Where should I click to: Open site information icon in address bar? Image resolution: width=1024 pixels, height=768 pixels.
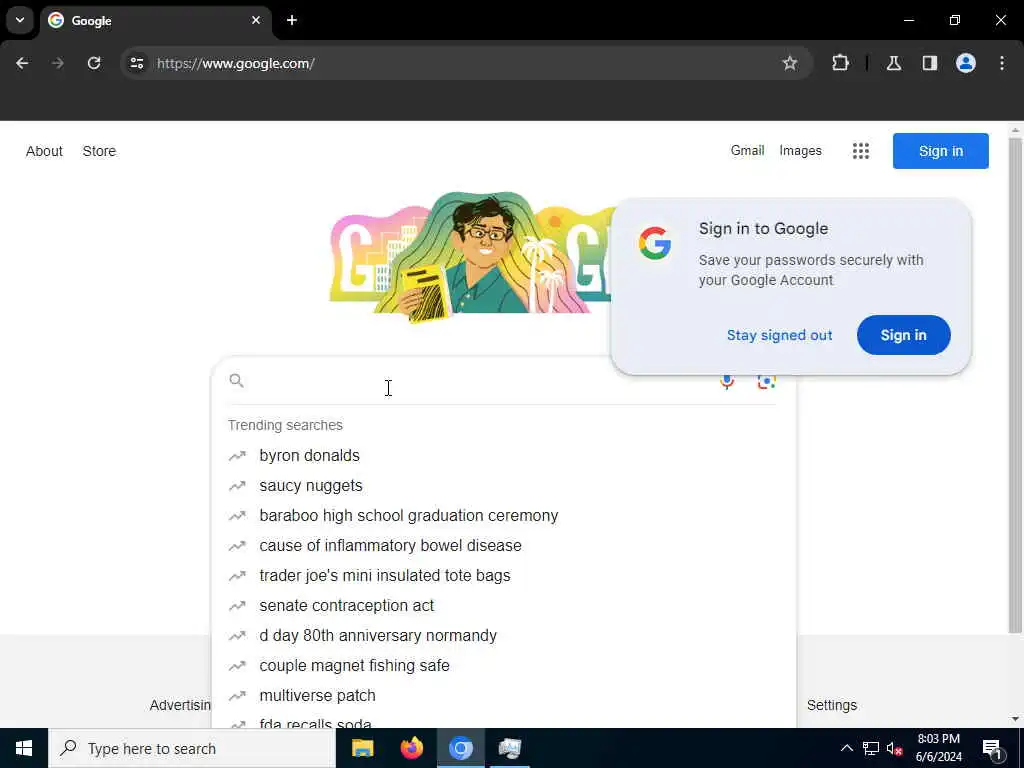click(x=136, y=63)
